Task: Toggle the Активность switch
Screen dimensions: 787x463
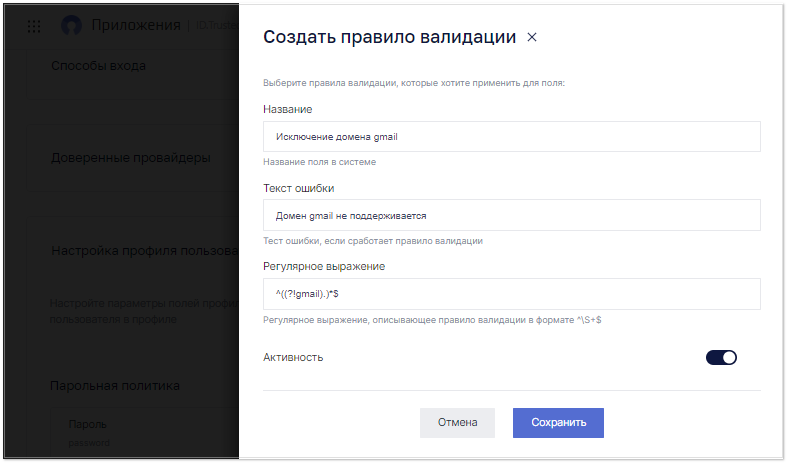Action: click(721, 358)
